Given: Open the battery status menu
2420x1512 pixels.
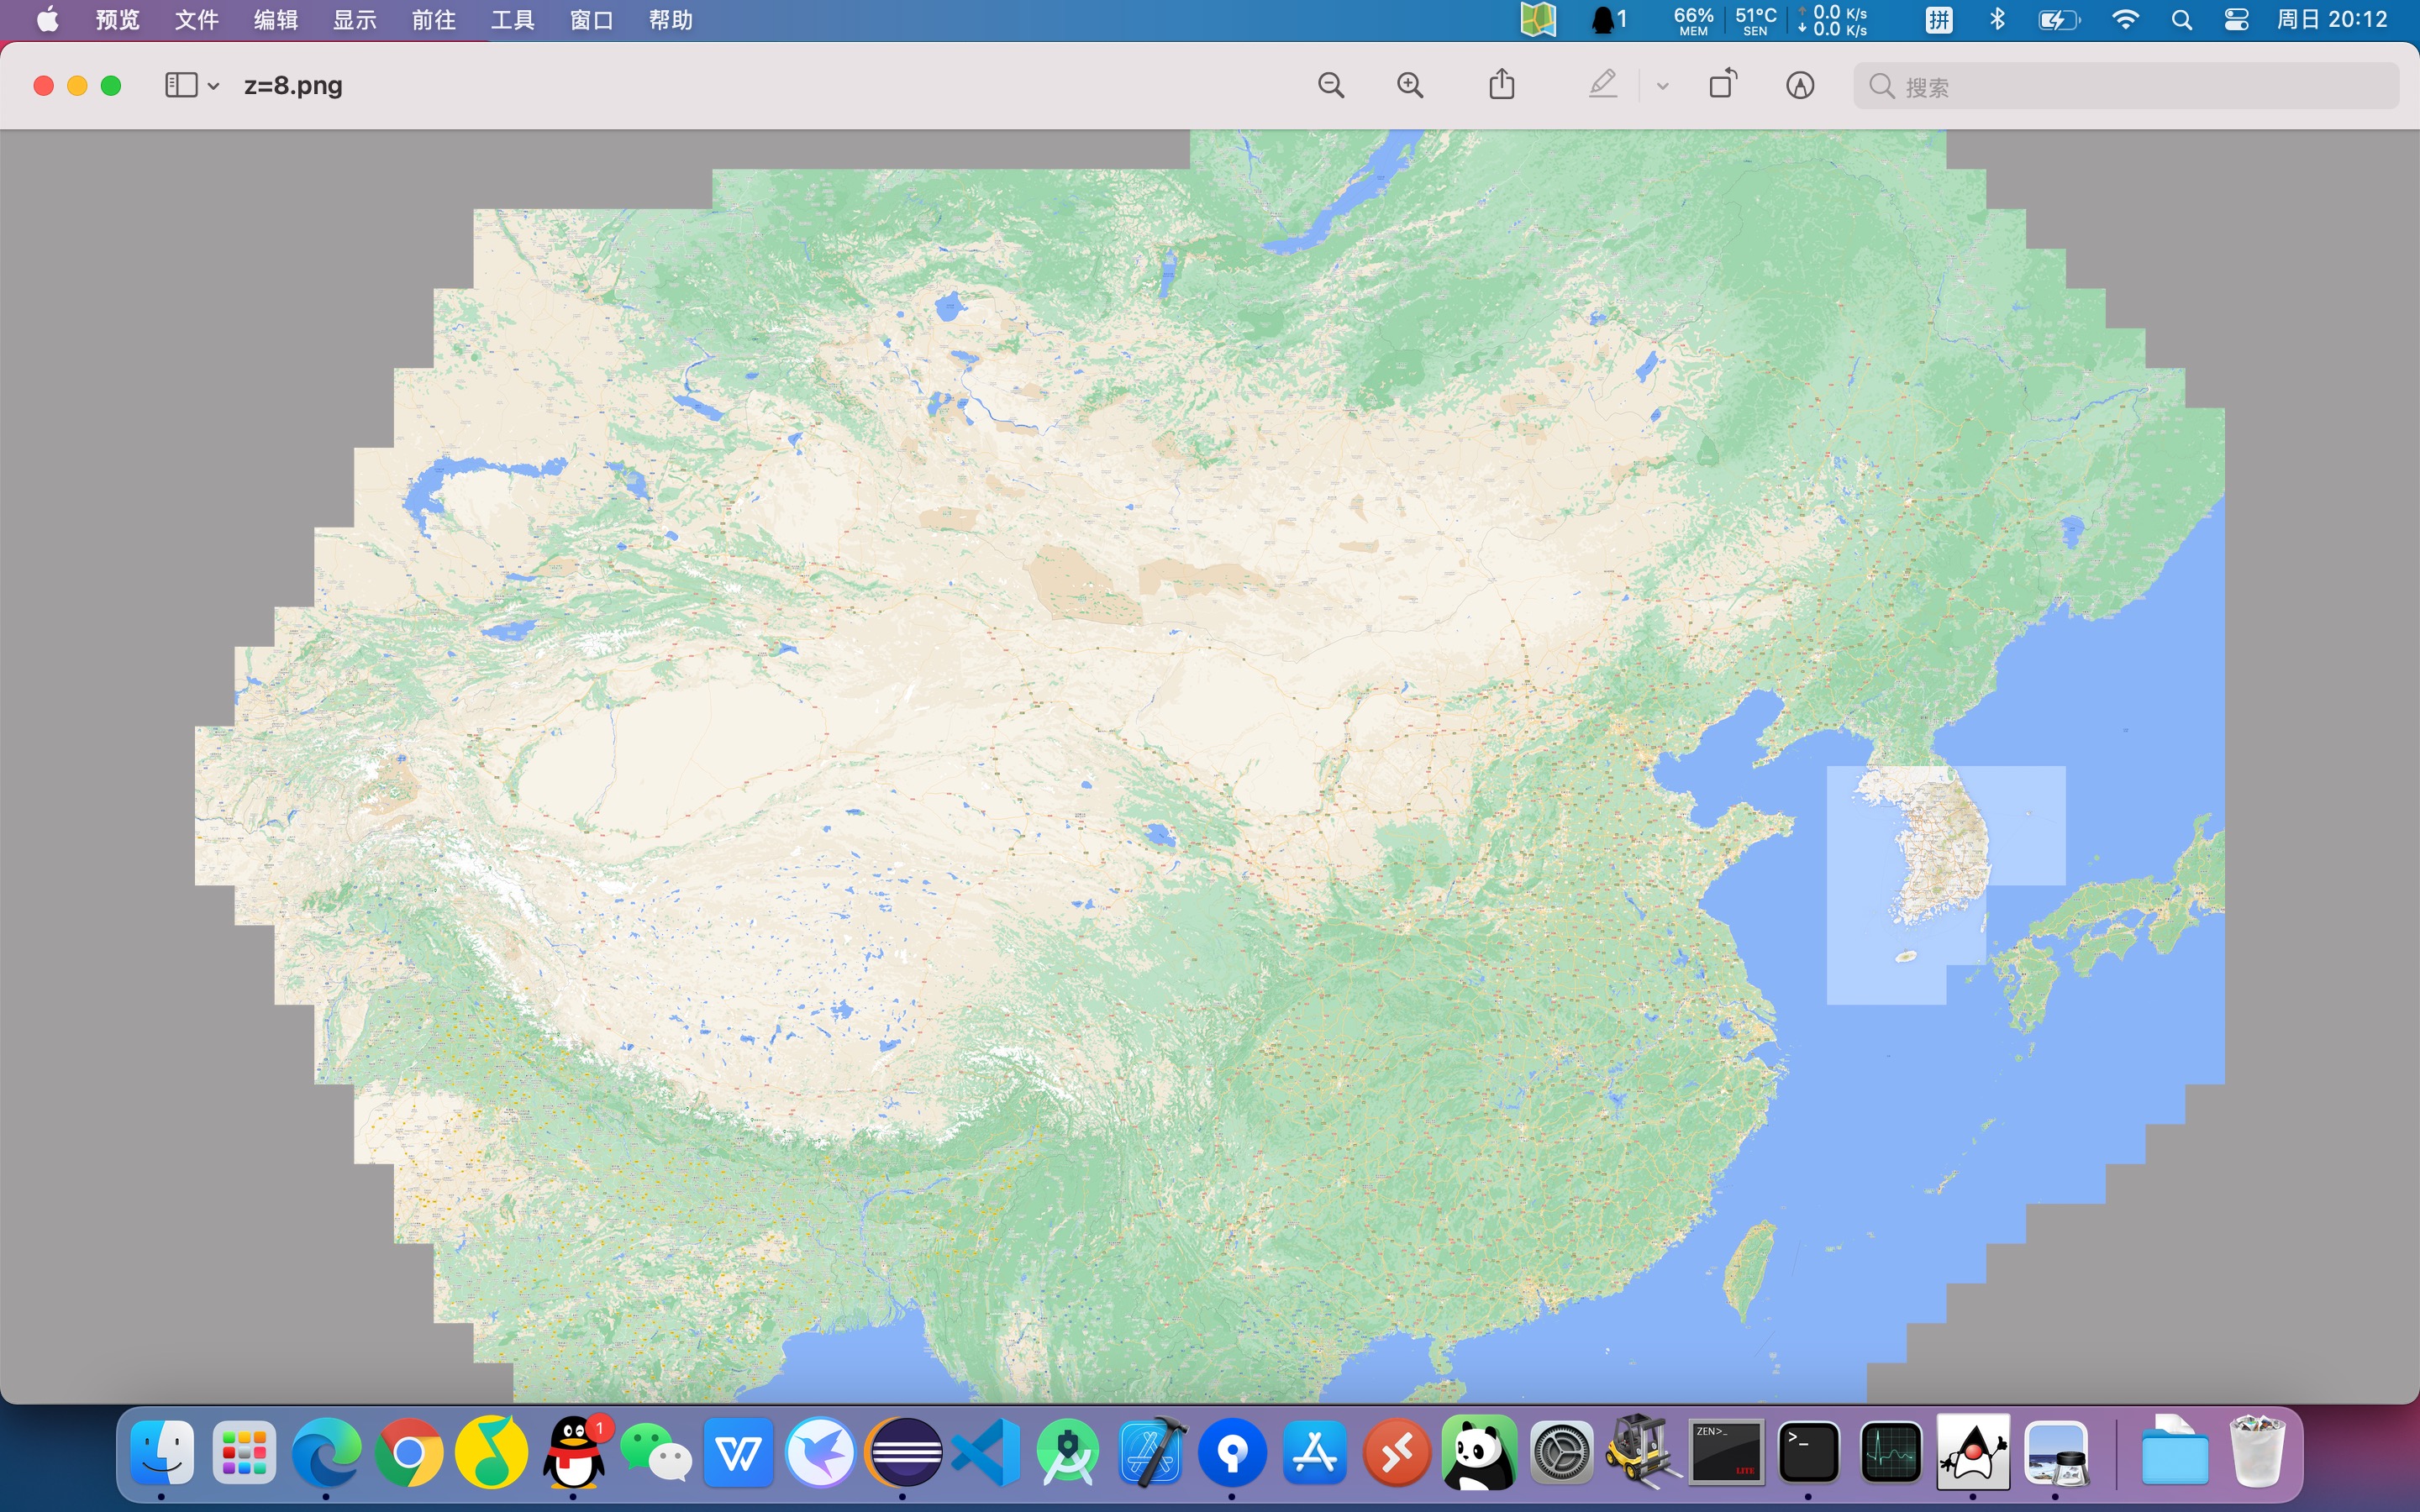Looking at the screenshot, I should pos(2059,19).
